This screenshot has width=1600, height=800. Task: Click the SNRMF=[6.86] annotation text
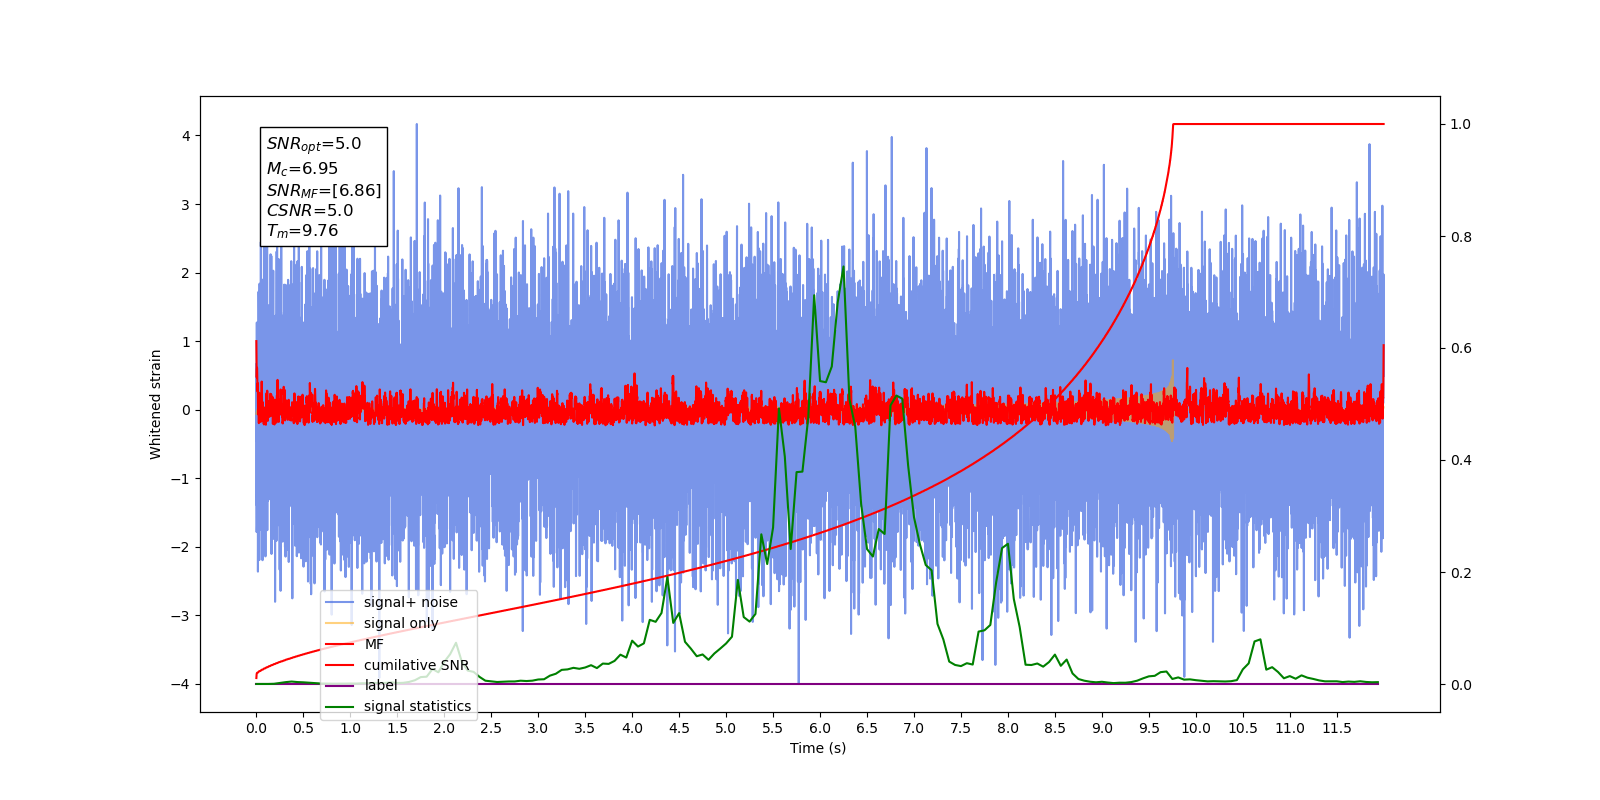tap(324, 190)
